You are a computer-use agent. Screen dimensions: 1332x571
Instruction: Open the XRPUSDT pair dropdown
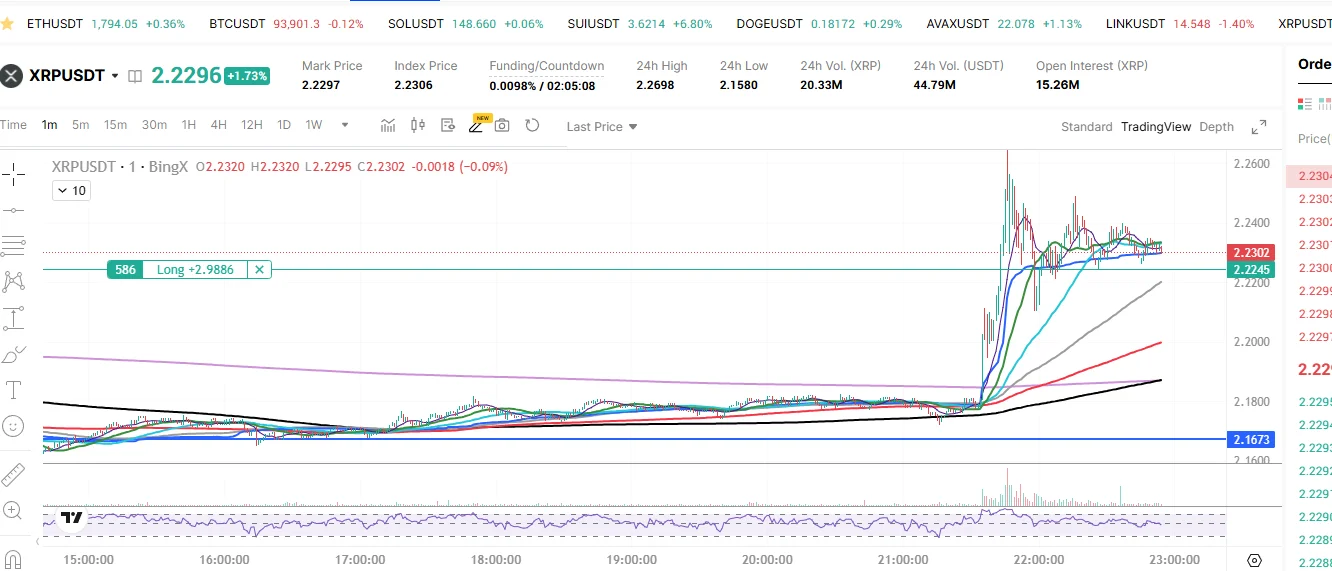click(115, 75)
